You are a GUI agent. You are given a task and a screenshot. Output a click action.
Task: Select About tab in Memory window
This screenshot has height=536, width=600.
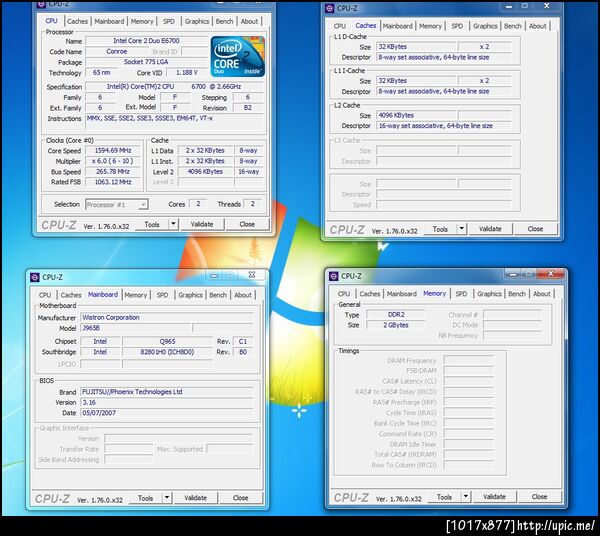tap(541, 294)
